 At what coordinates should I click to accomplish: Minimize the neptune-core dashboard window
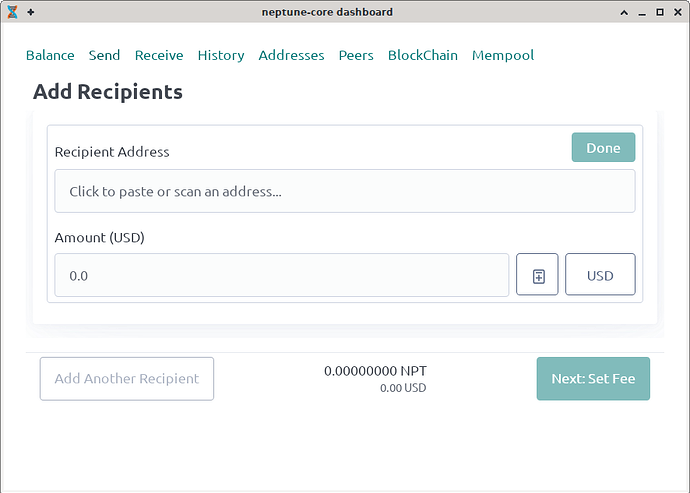pos(641,12)
